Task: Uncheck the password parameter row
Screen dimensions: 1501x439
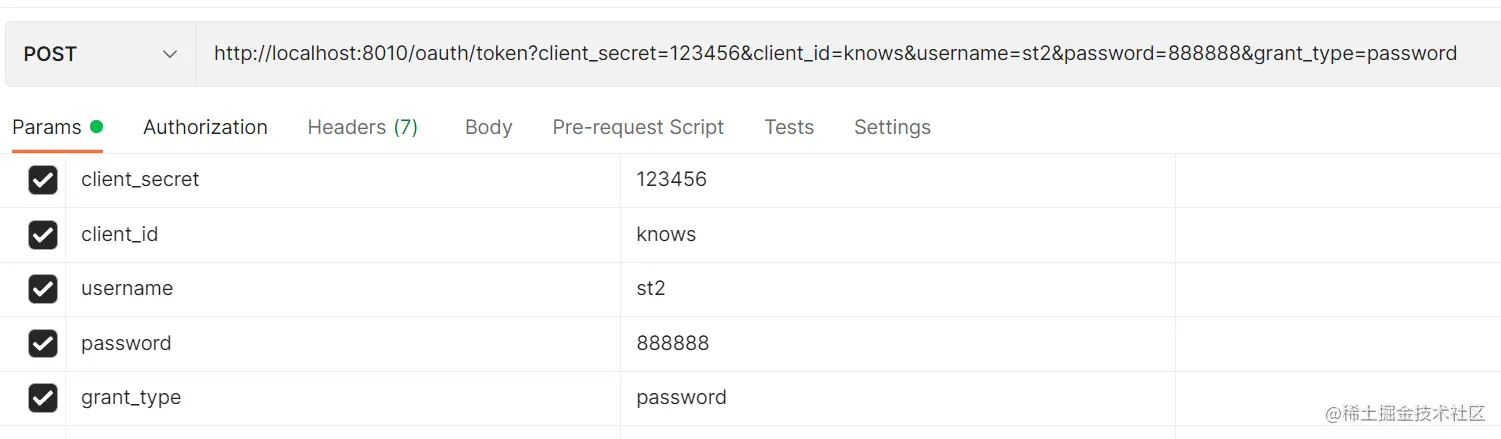Action: click(x=43, y=344)
